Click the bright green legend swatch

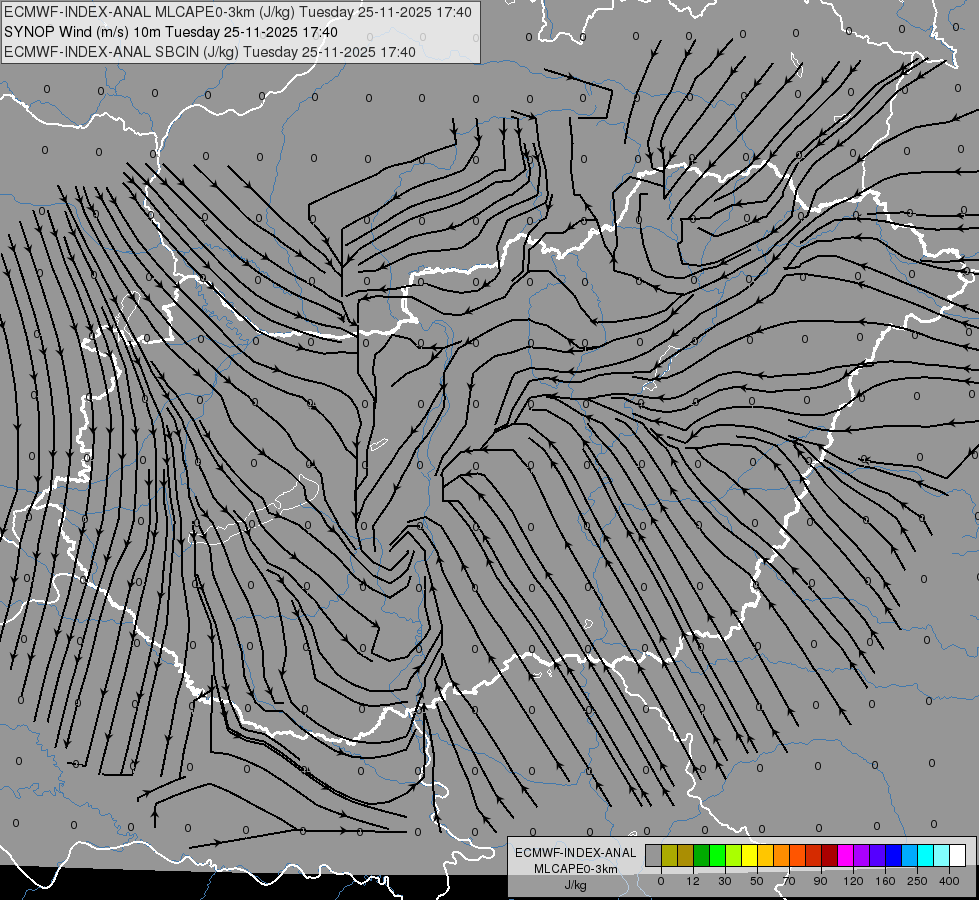click(717, 855)
